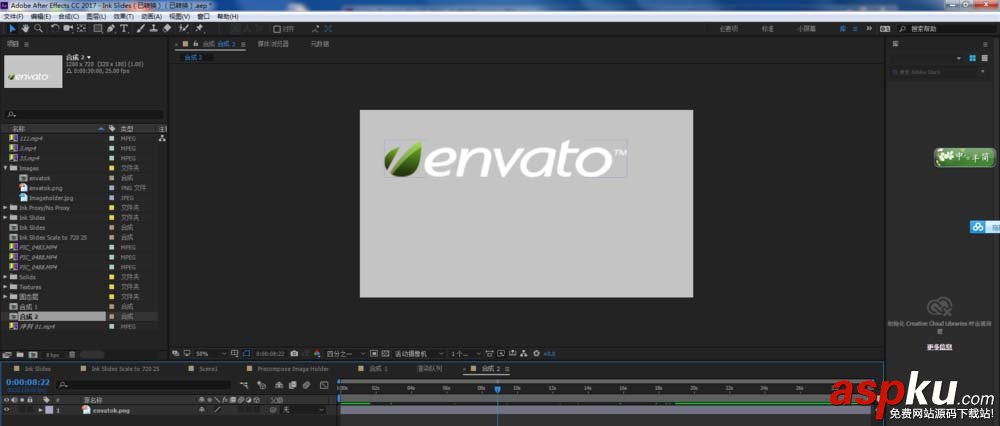Click the interpret footage icon in project panel
Screen dimensions: 1000x426
pos(7,354)
